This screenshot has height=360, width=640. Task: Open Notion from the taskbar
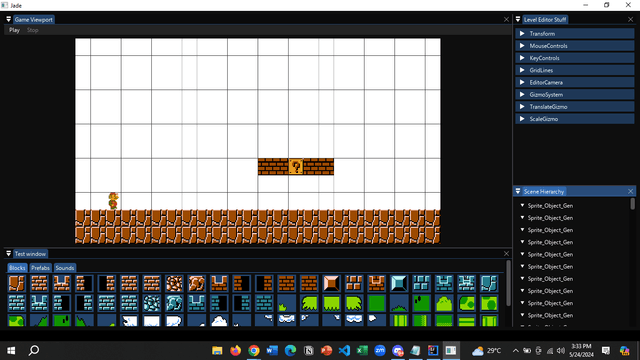[309, 351]
